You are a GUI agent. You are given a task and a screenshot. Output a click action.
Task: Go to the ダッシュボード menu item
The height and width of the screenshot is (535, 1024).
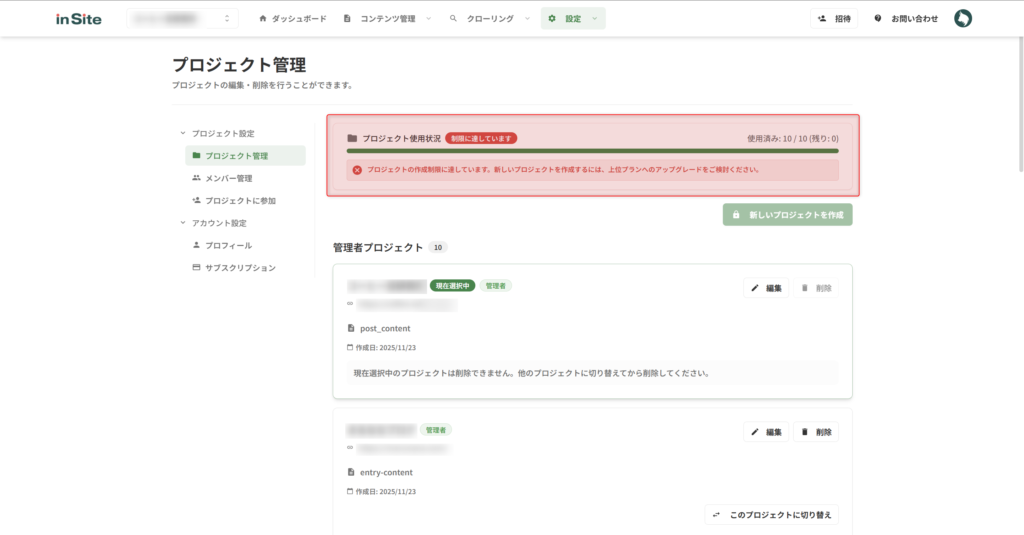pyautogui.click(x=292, y=18)
